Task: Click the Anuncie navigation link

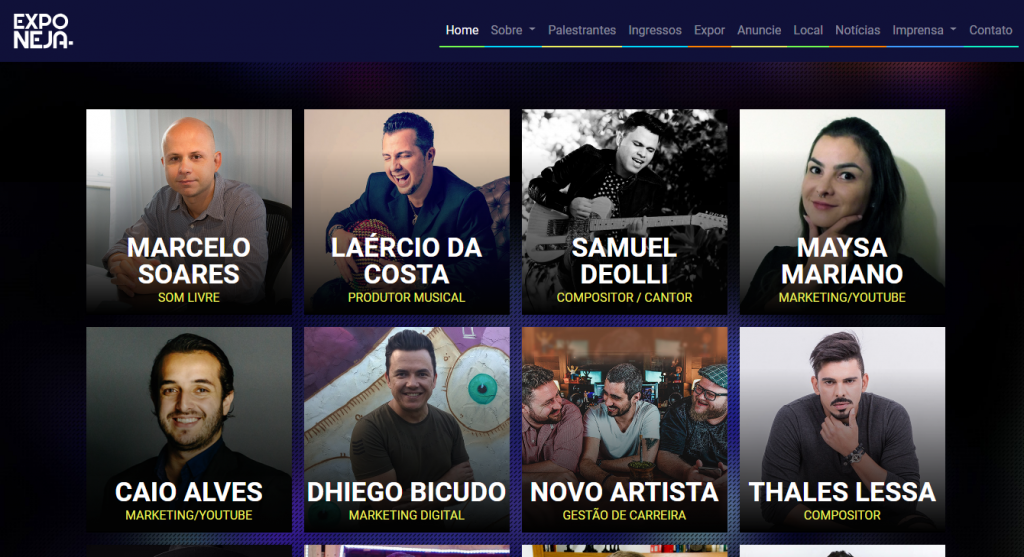Action: (x=759, y=30)
